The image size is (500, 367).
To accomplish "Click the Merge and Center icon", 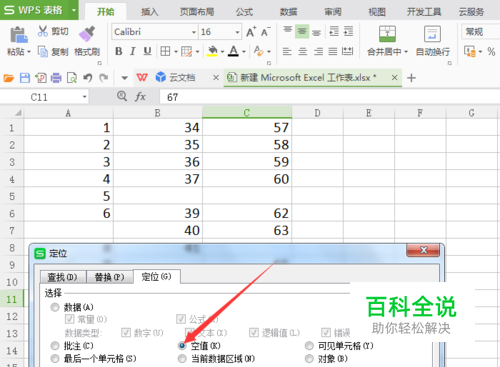I will click(387, 34).
